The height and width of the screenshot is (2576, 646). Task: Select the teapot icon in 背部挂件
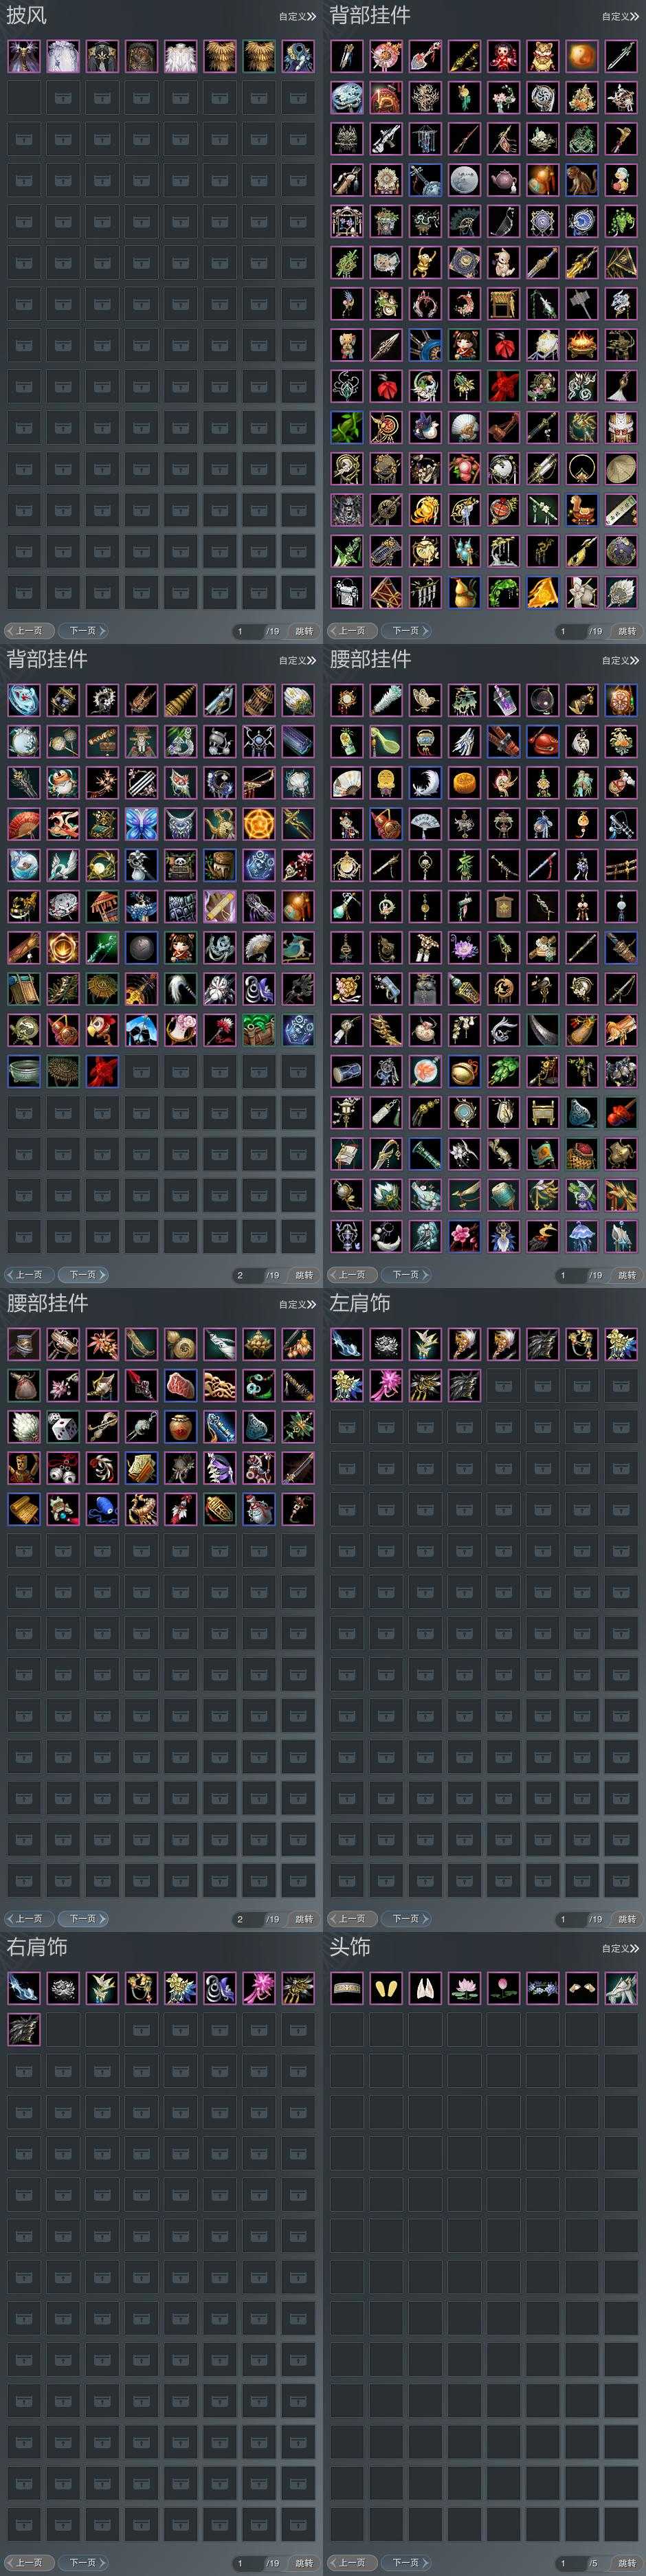coord(503,180)
